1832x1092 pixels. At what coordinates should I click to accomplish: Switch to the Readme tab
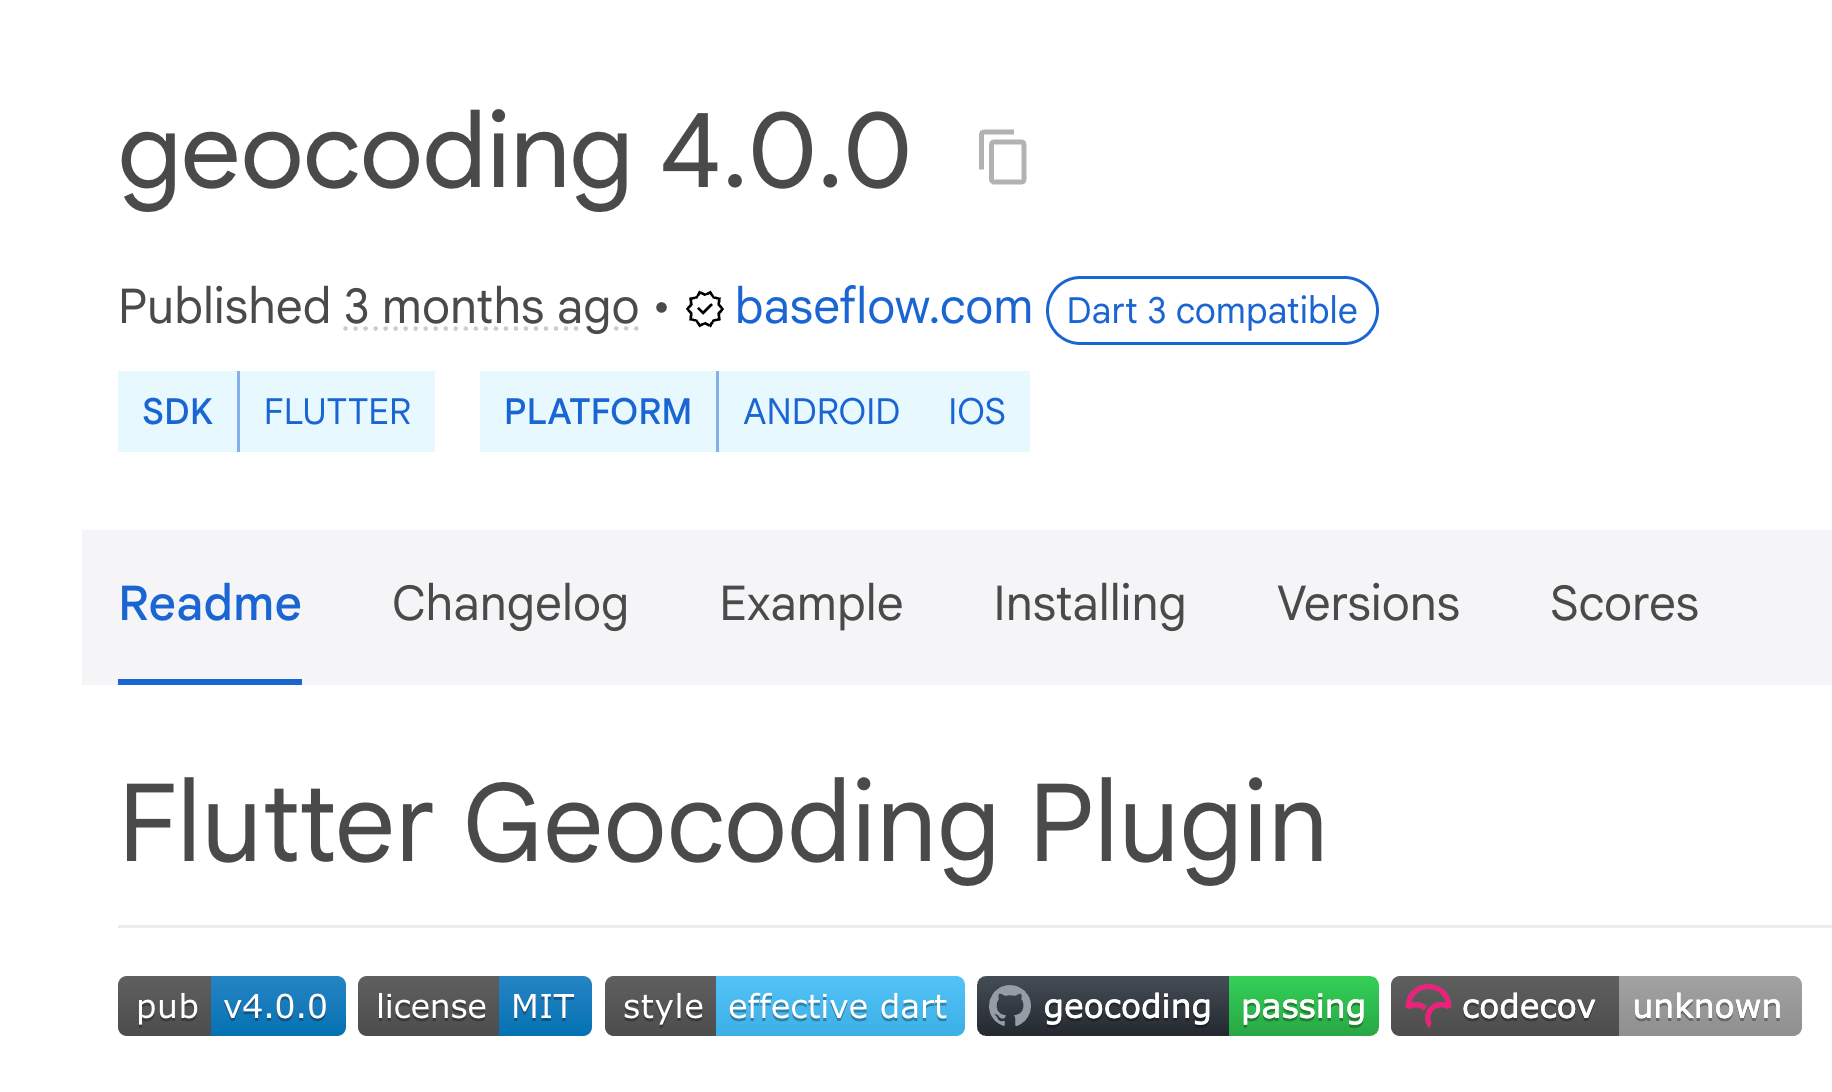[x=210, y=606]
